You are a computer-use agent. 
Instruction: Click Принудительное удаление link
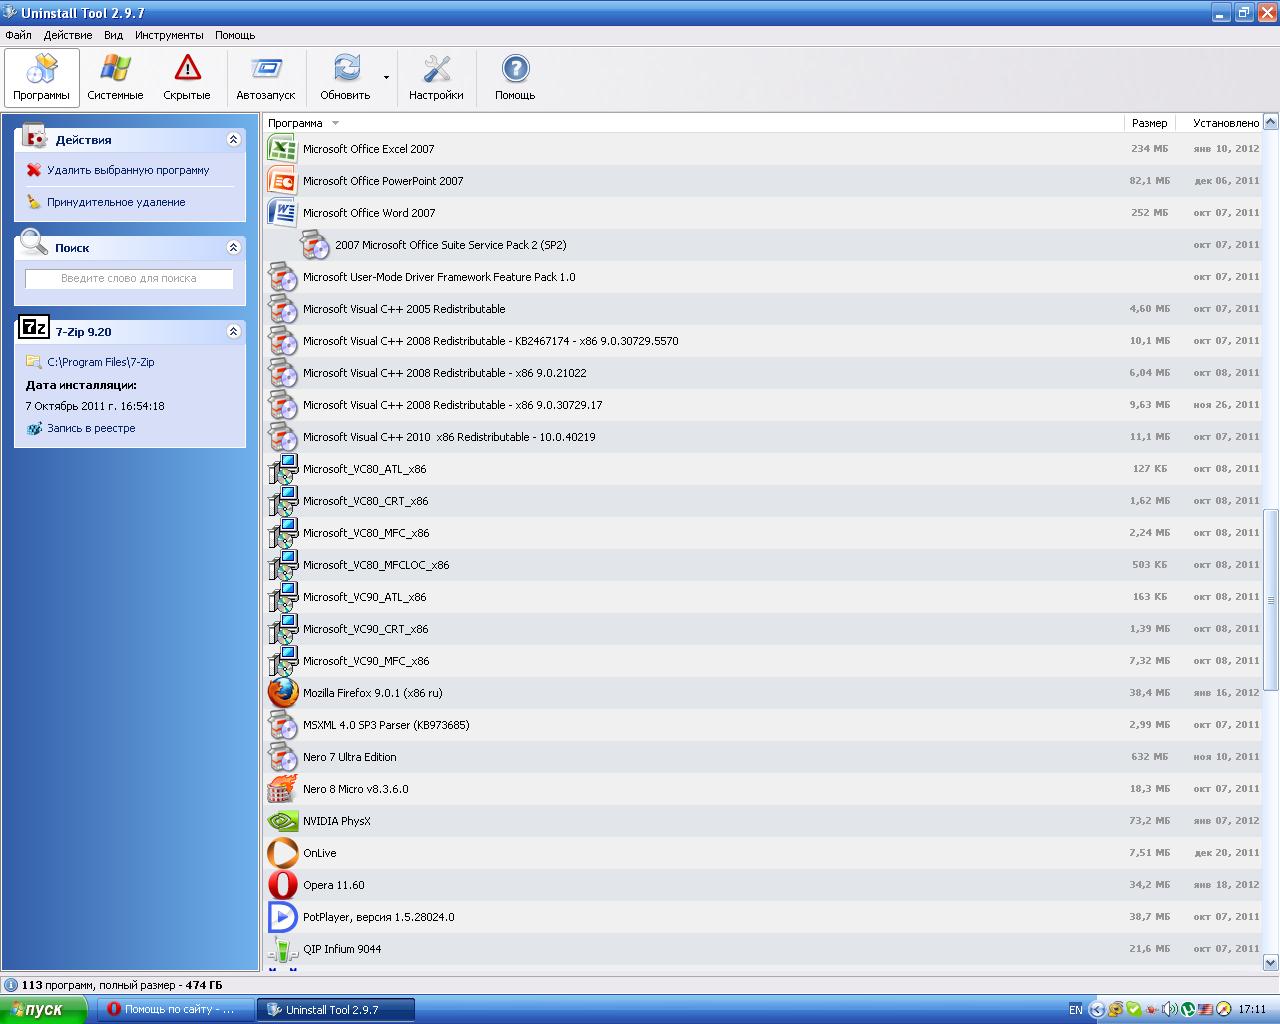(116, 202)
